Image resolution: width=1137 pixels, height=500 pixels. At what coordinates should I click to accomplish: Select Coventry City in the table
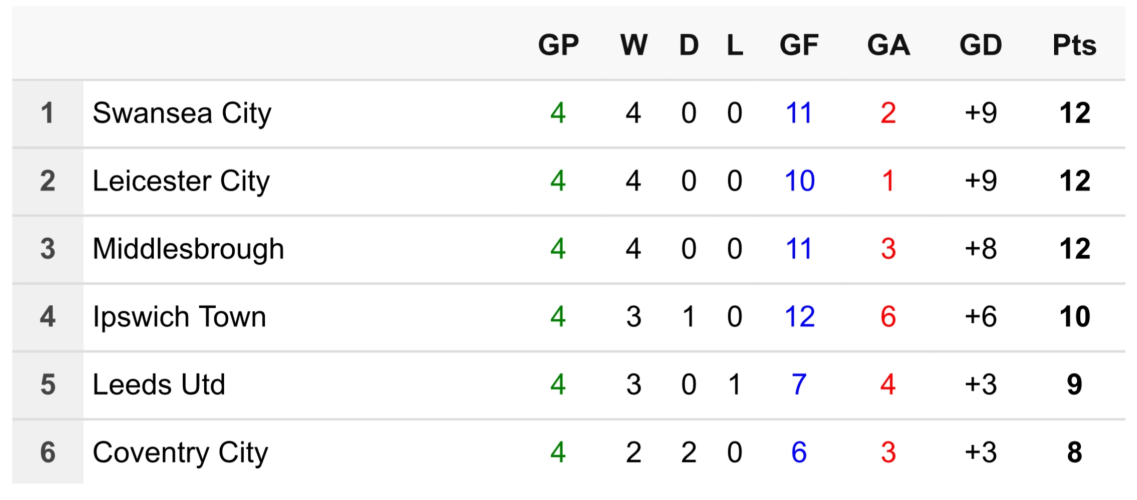tap(180, 453)
